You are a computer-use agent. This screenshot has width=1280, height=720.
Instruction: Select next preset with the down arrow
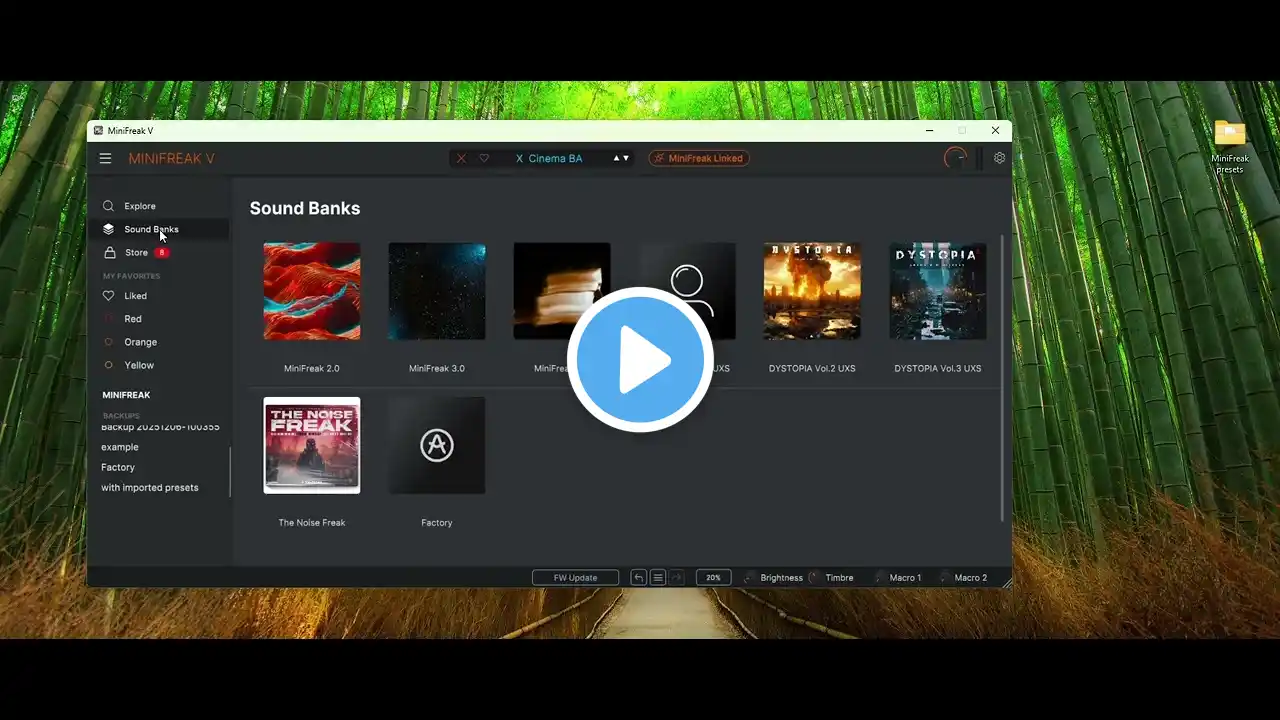[x=626, y=158]
